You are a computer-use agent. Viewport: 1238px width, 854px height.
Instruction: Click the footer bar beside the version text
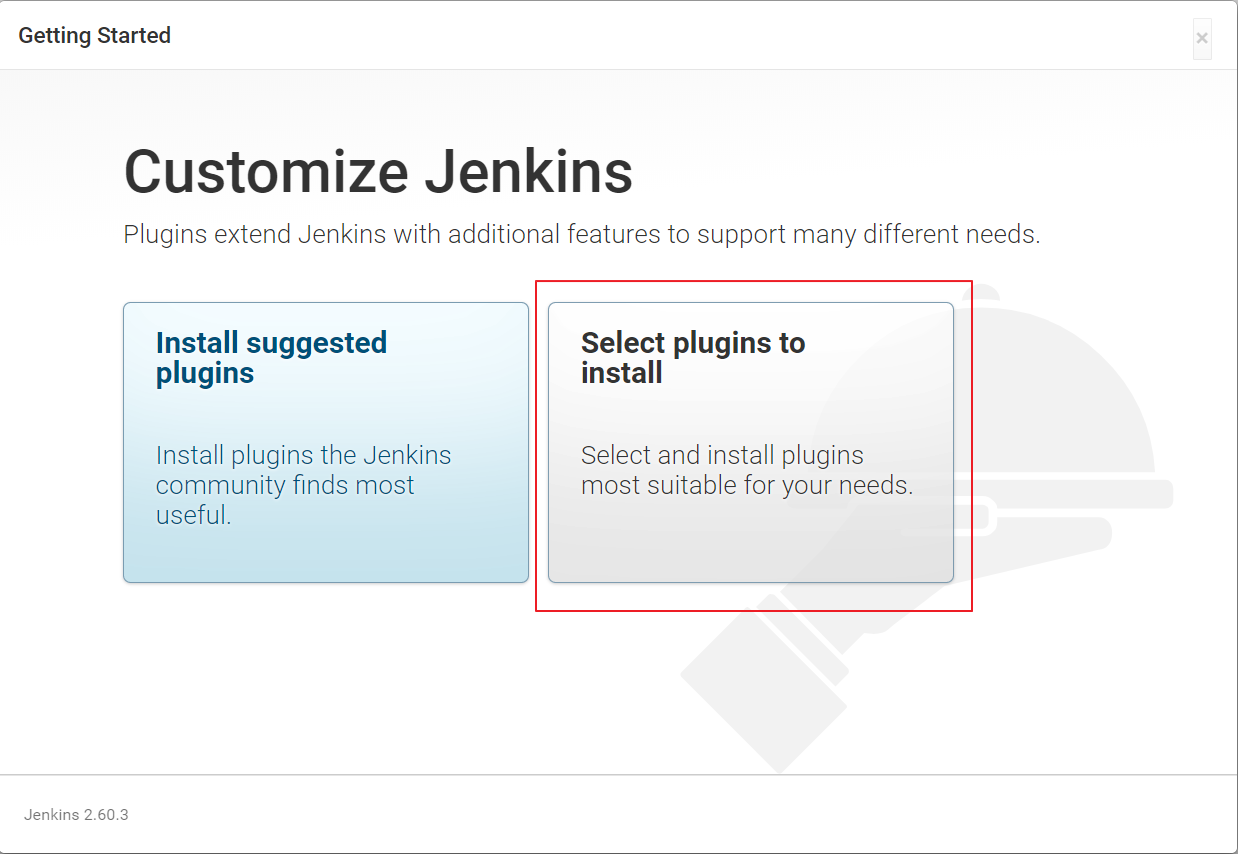point(680,814)
